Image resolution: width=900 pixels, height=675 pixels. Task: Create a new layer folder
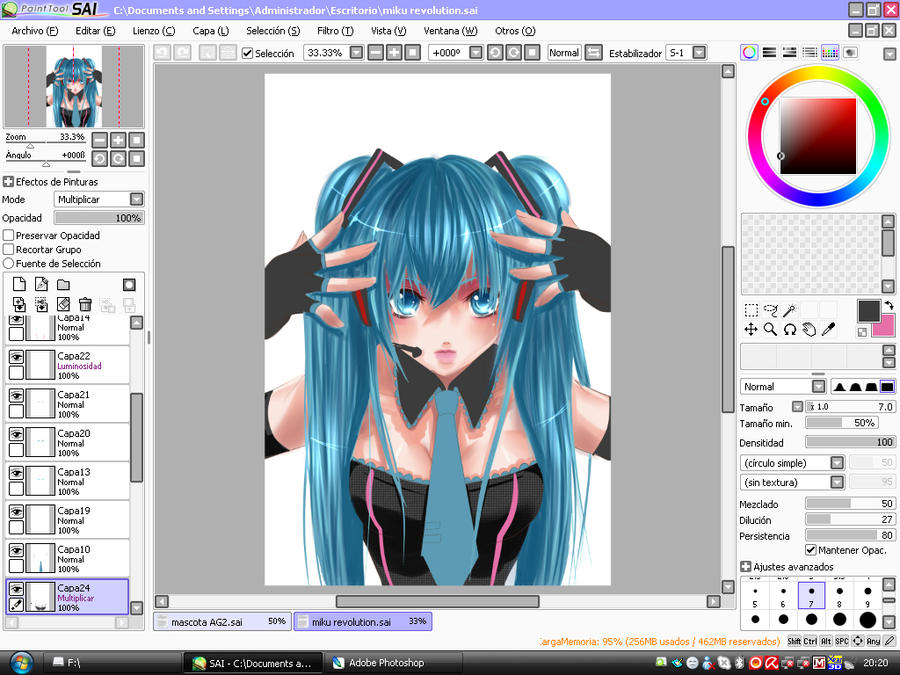(x=62, y=285)
